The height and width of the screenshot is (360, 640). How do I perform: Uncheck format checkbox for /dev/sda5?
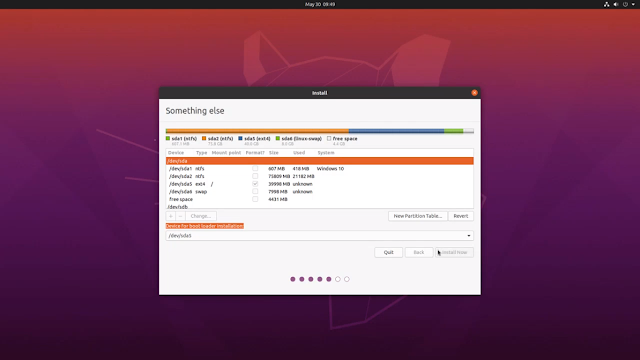[x=255, y=184]
